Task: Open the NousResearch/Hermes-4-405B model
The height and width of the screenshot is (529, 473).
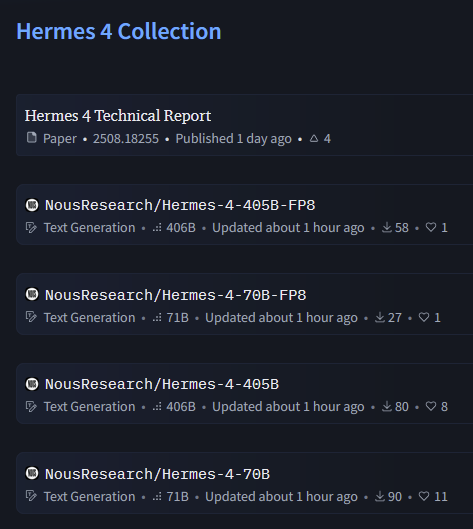Action: coord(162,384)
